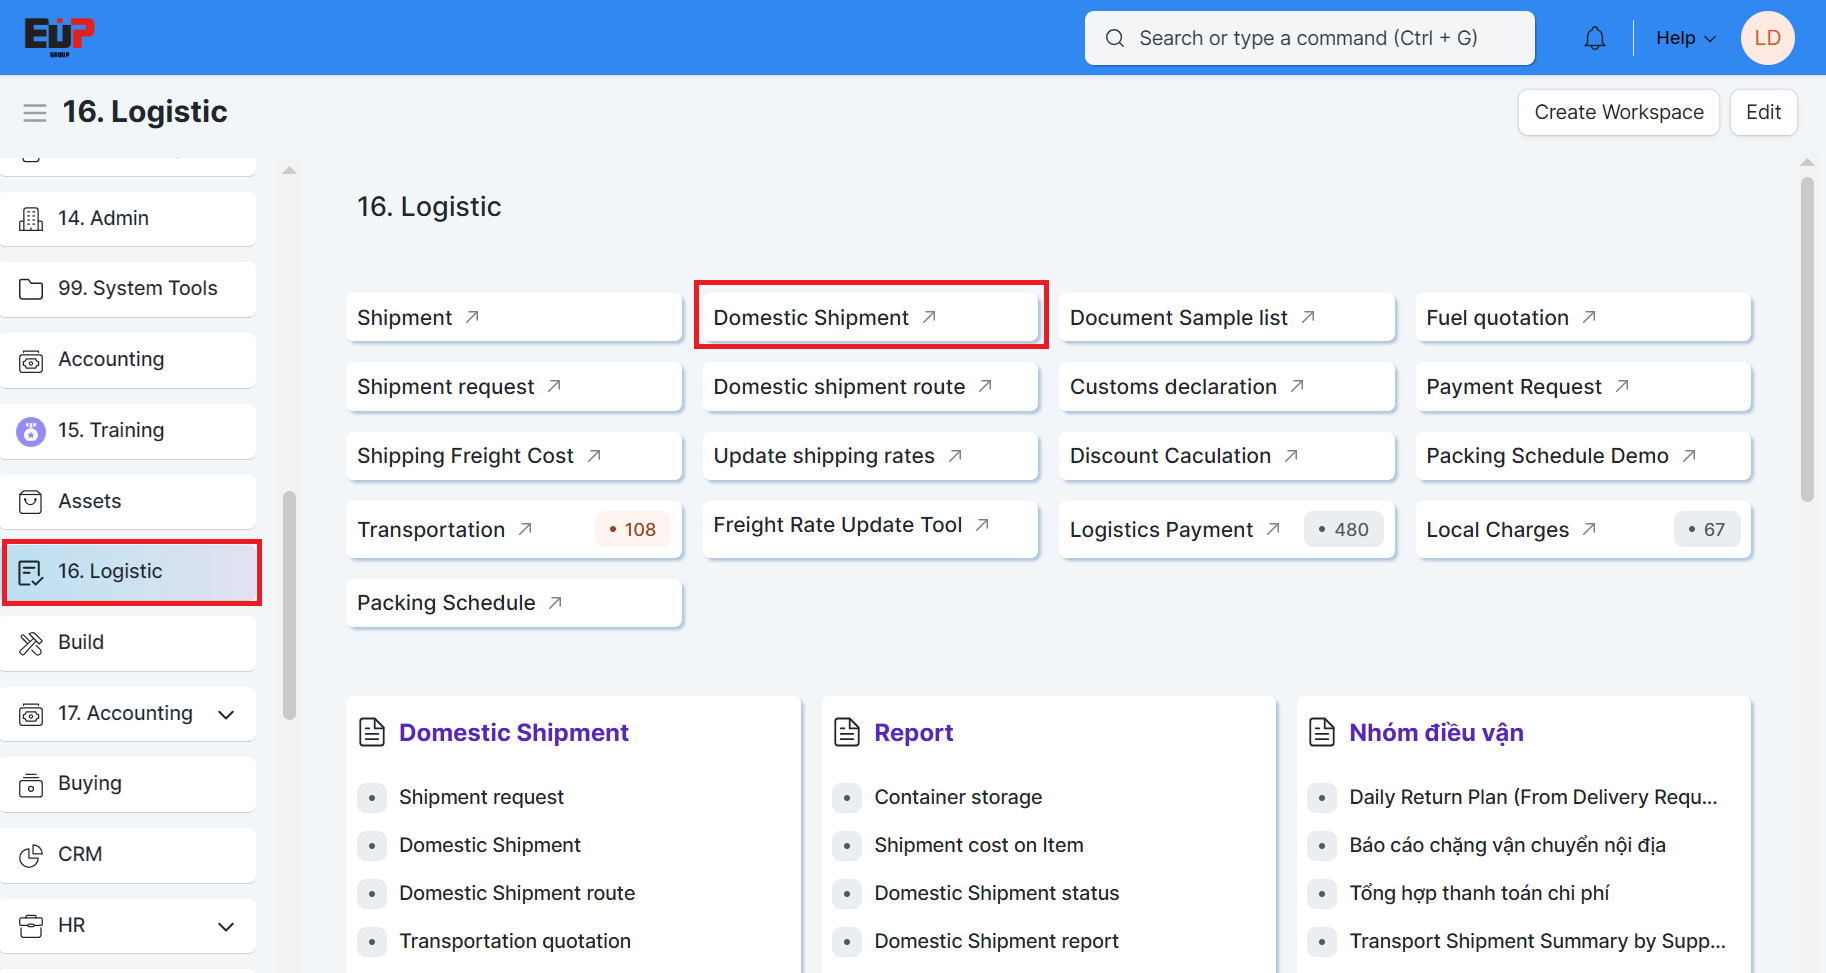Click the 14. Admin building icon
The image size is (1826, 973).
31,219
